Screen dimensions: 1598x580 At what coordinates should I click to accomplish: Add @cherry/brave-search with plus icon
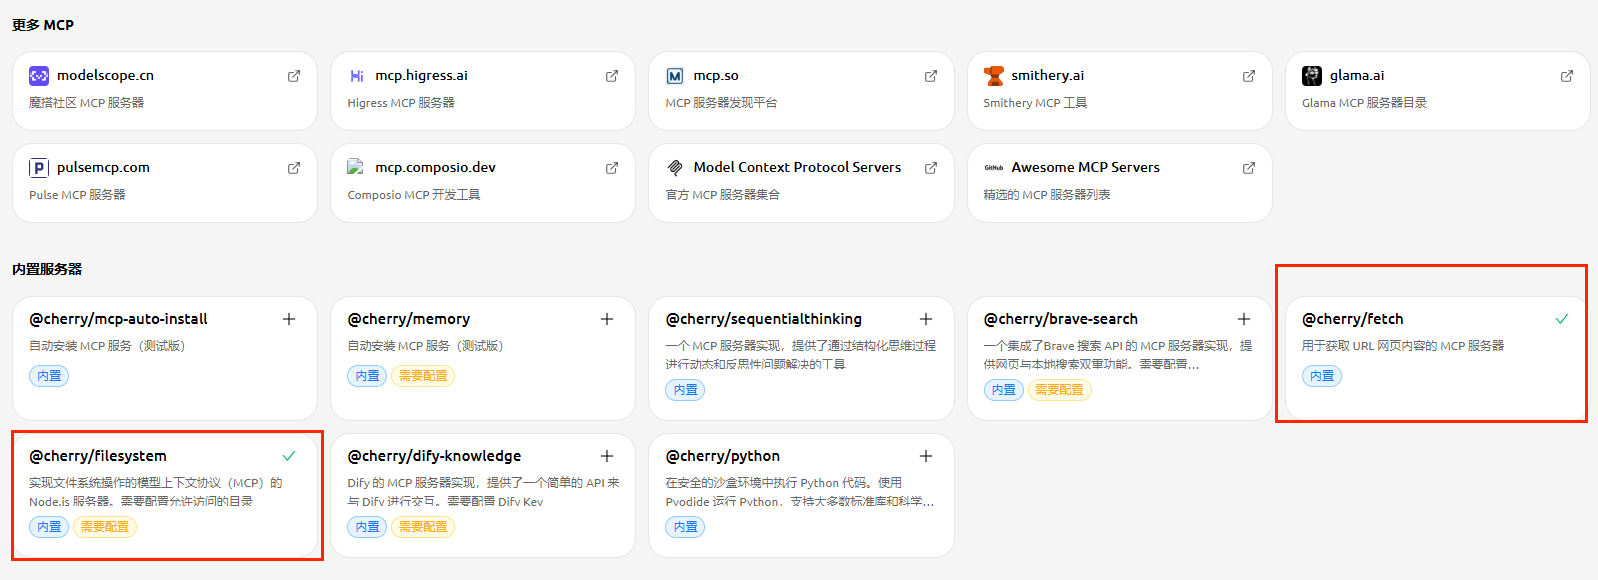(x=1244, y=319)
